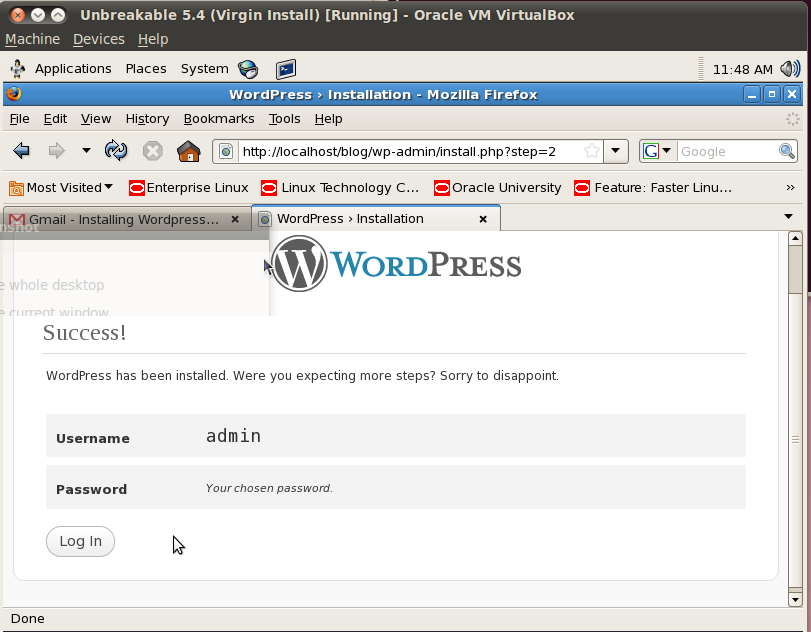The height and width of the screenshot is (632, 811).
Task: Close the VirtualBox window with red button
Action: (x=18, y=15)
